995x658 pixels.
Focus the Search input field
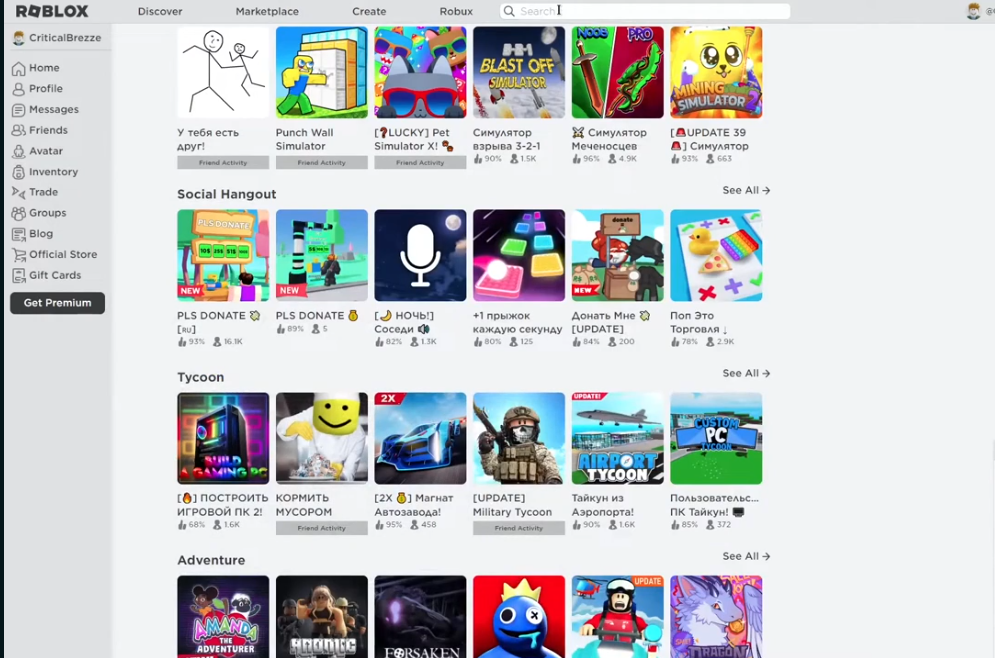coord(645,11)
